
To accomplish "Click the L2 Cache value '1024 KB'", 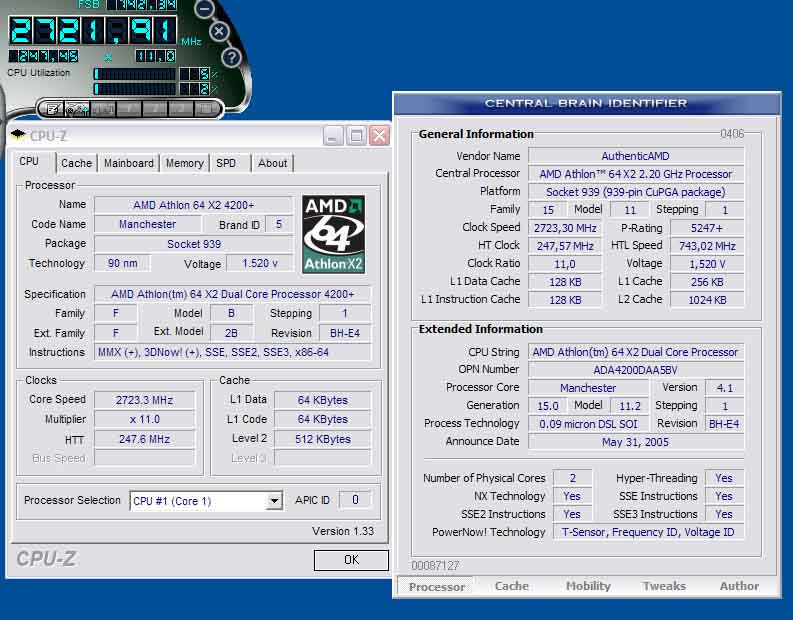I will click(707, 300).
